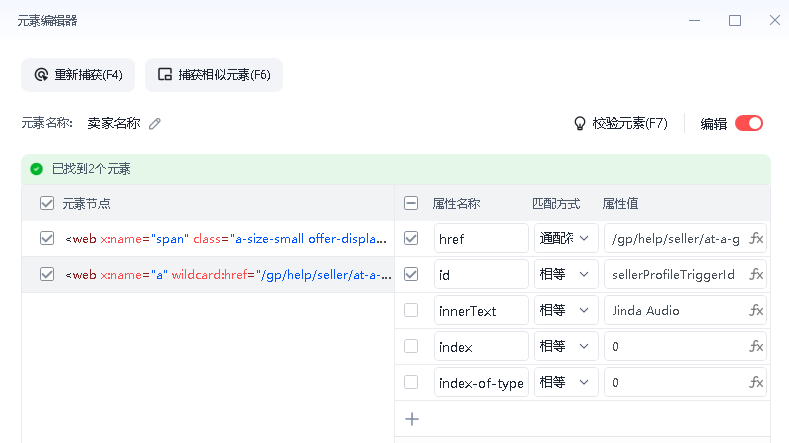Expand the 相等 dropdown for innerText
789x443 pixels.
click(566, 311)
